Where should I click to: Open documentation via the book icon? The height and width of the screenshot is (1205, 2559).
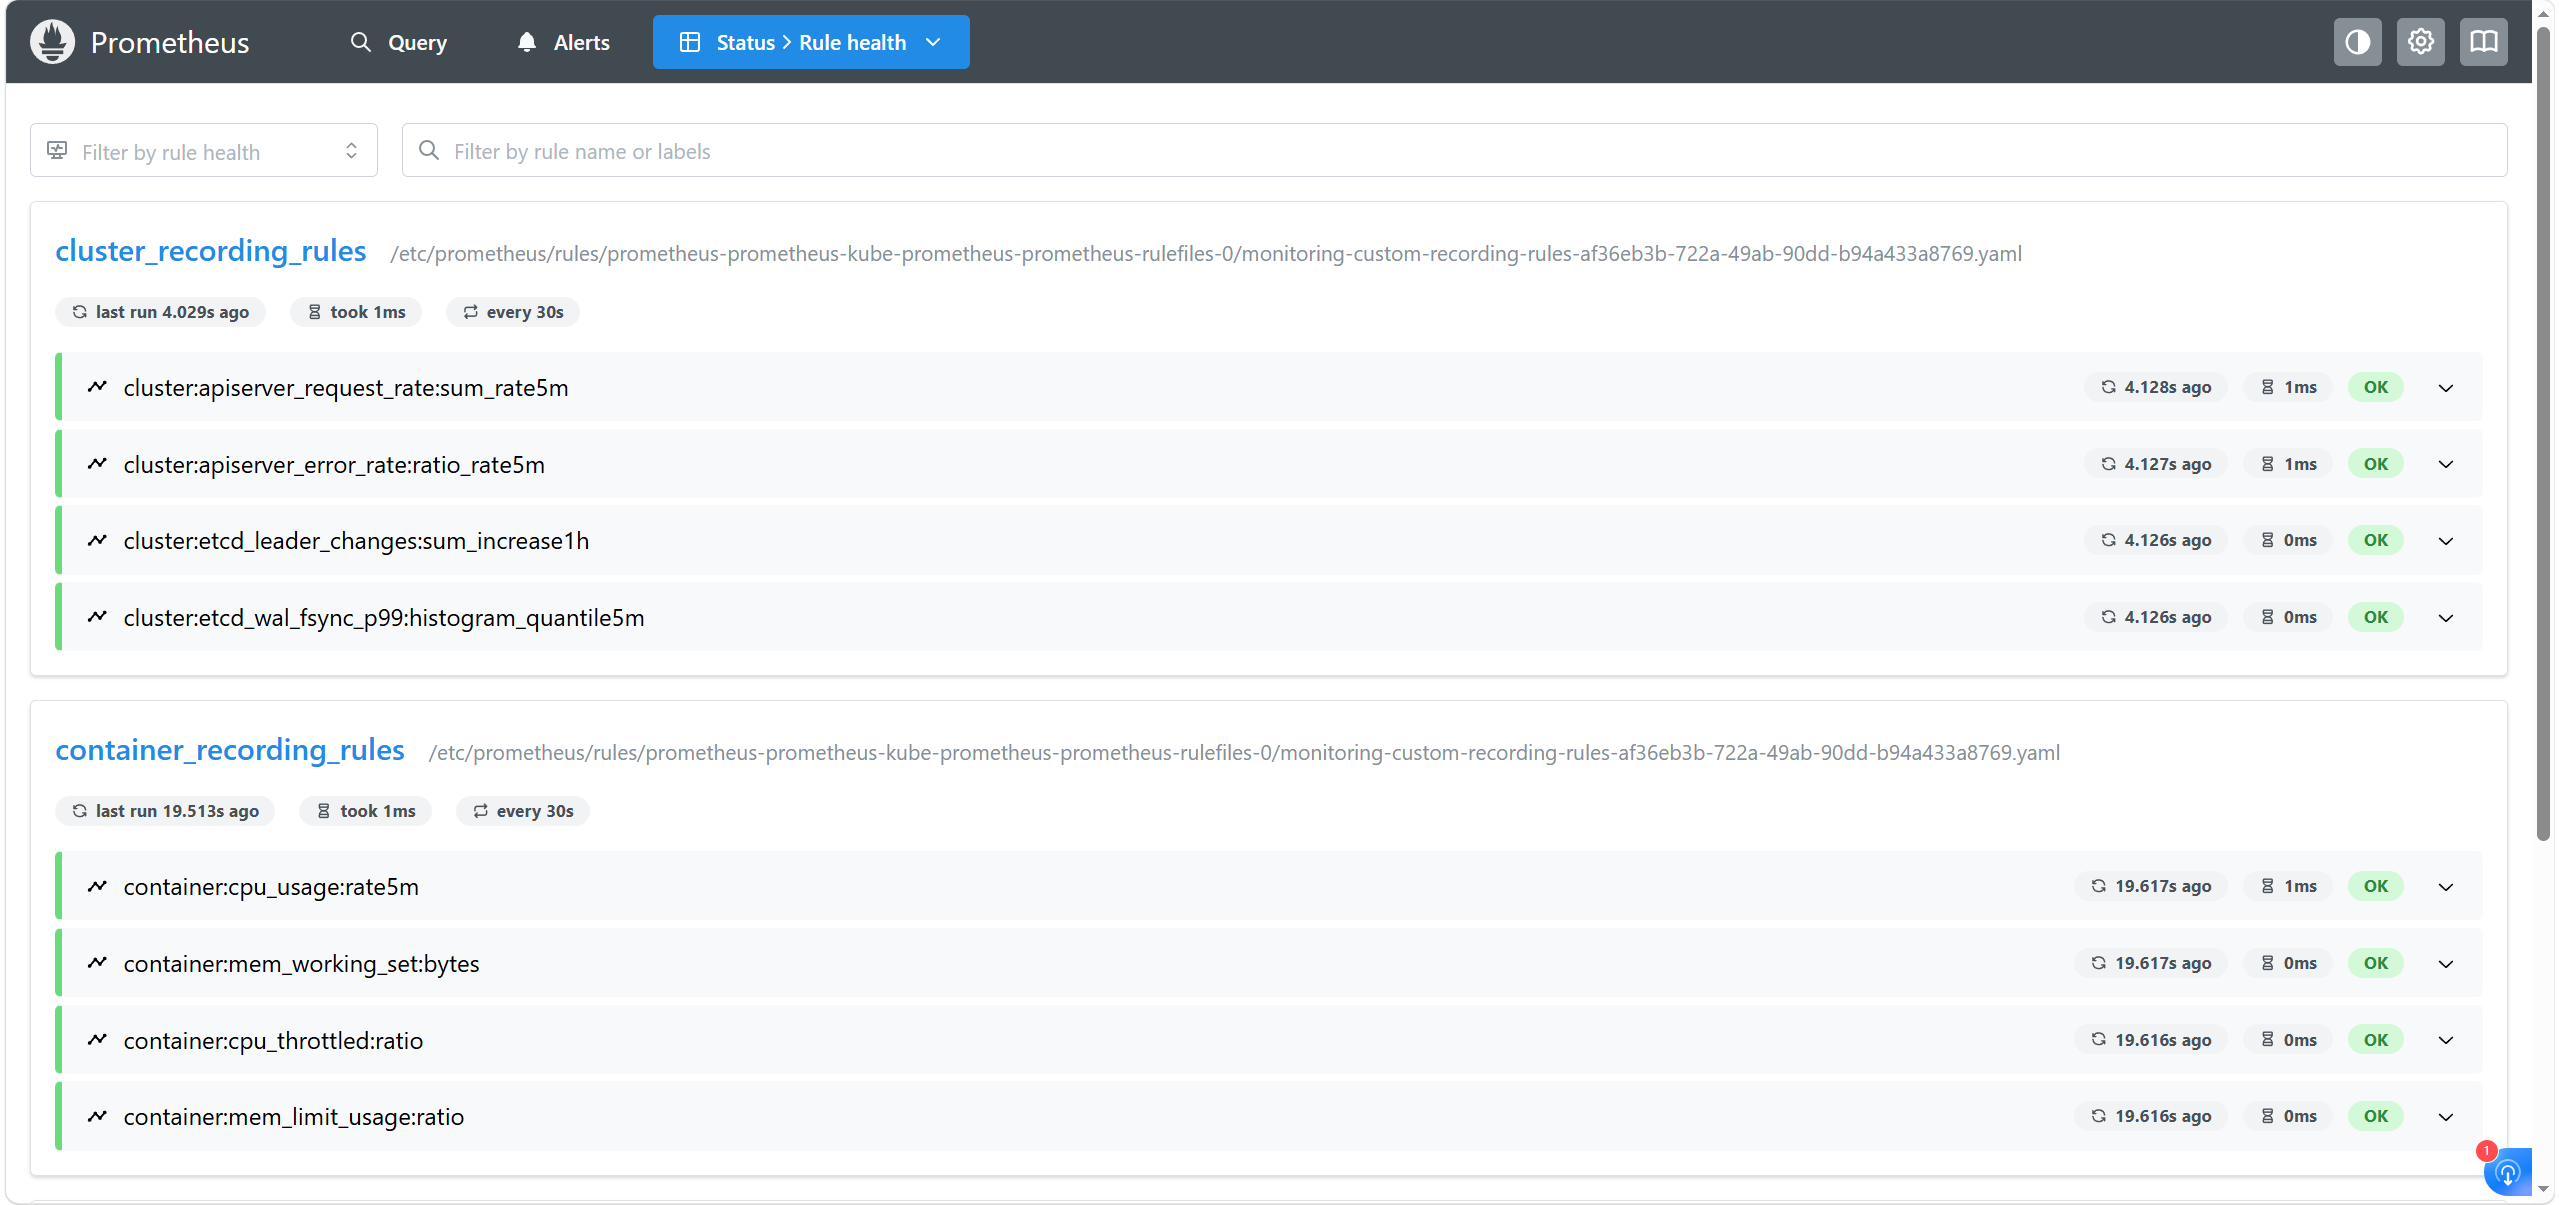click(2484, 42)
